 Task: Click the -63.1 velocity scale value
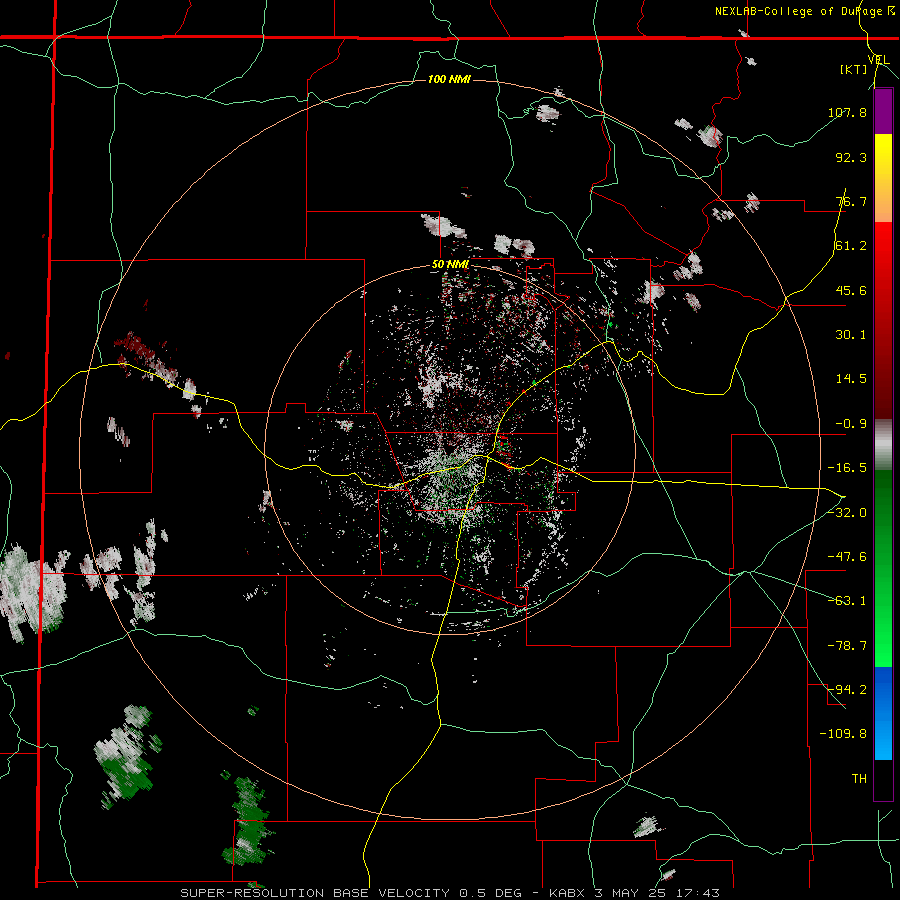[847, 601]
